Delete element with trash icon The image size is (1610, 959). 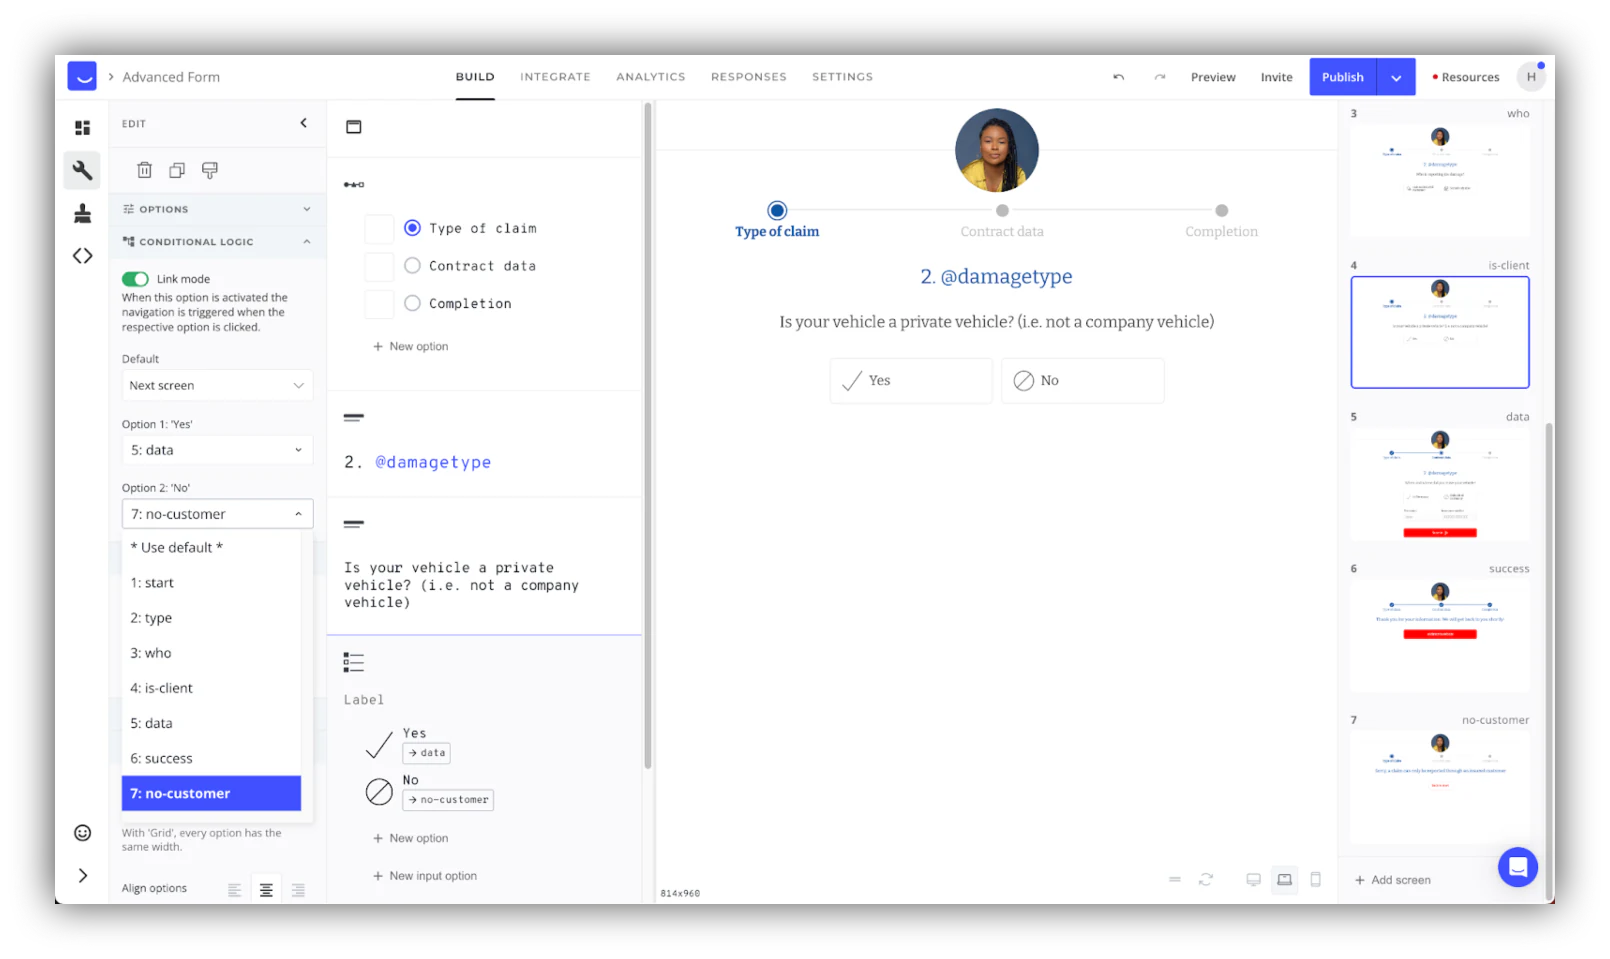144,170
